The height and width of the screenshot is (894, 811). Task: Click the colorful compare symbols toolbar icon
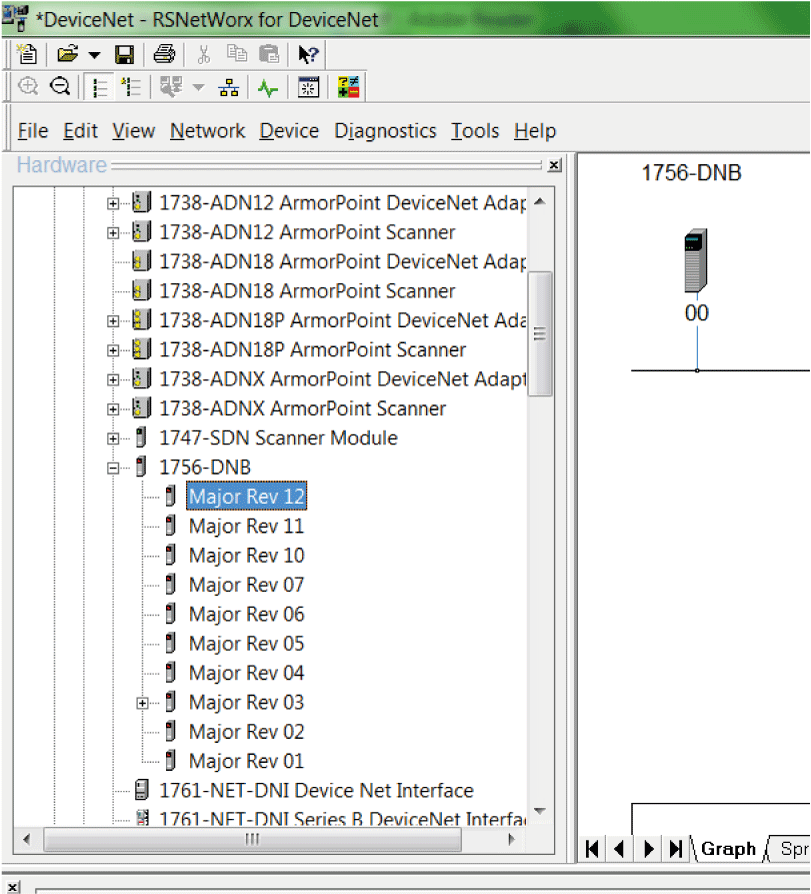348,87
